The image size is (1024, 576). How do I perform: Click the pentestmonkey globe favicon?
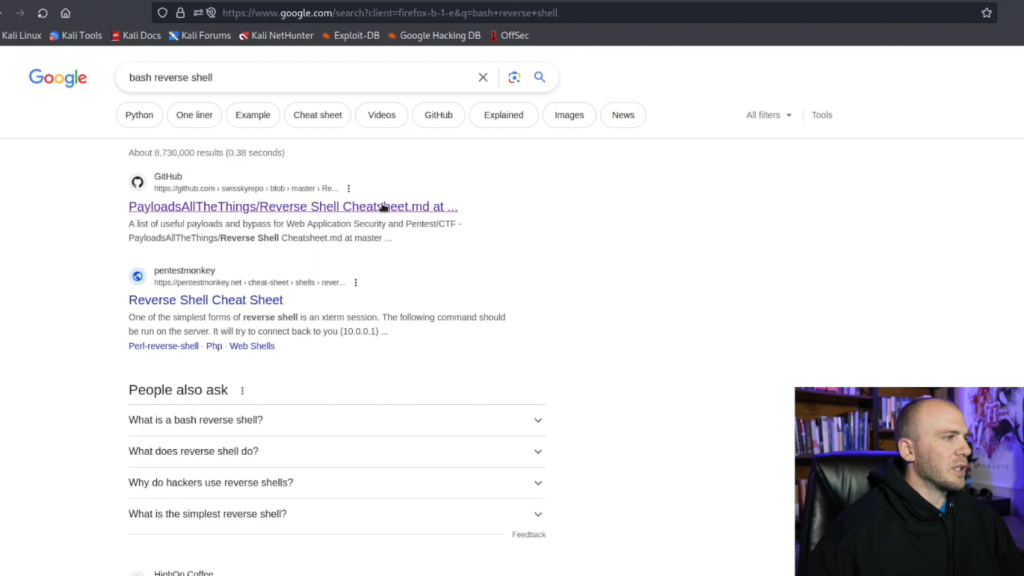137,276
